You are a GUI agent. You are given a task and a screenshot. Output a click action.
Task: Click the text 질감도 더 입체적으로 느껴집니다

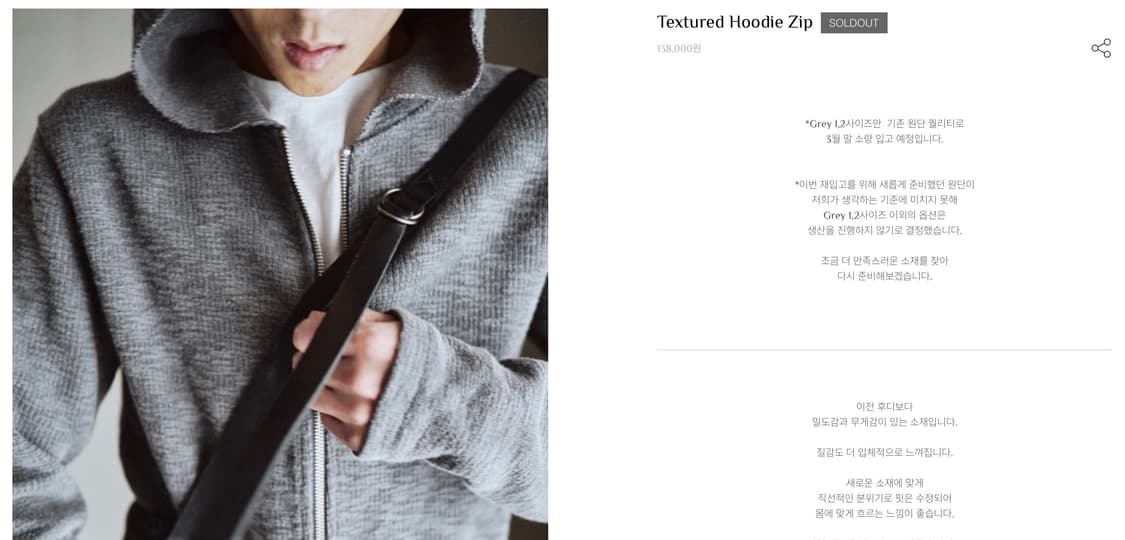point(884,453)
